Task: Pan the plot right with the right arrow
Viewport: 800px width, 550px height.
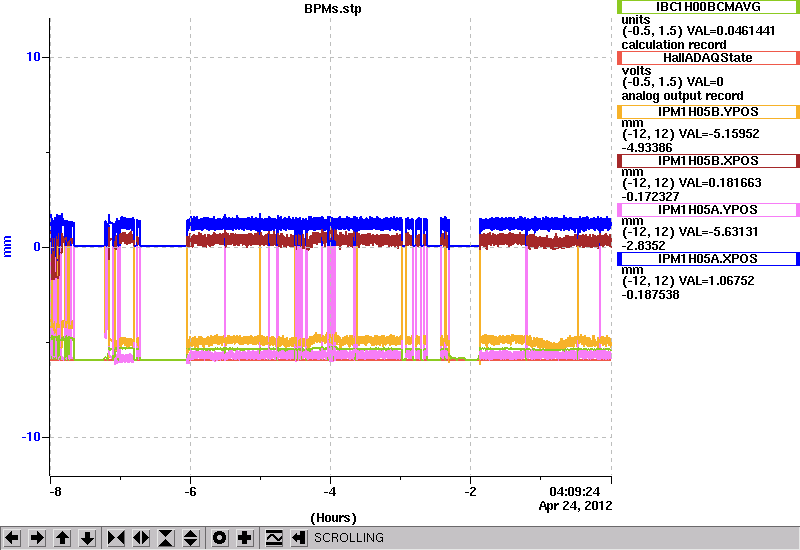Action: click(x=37, y=538)
